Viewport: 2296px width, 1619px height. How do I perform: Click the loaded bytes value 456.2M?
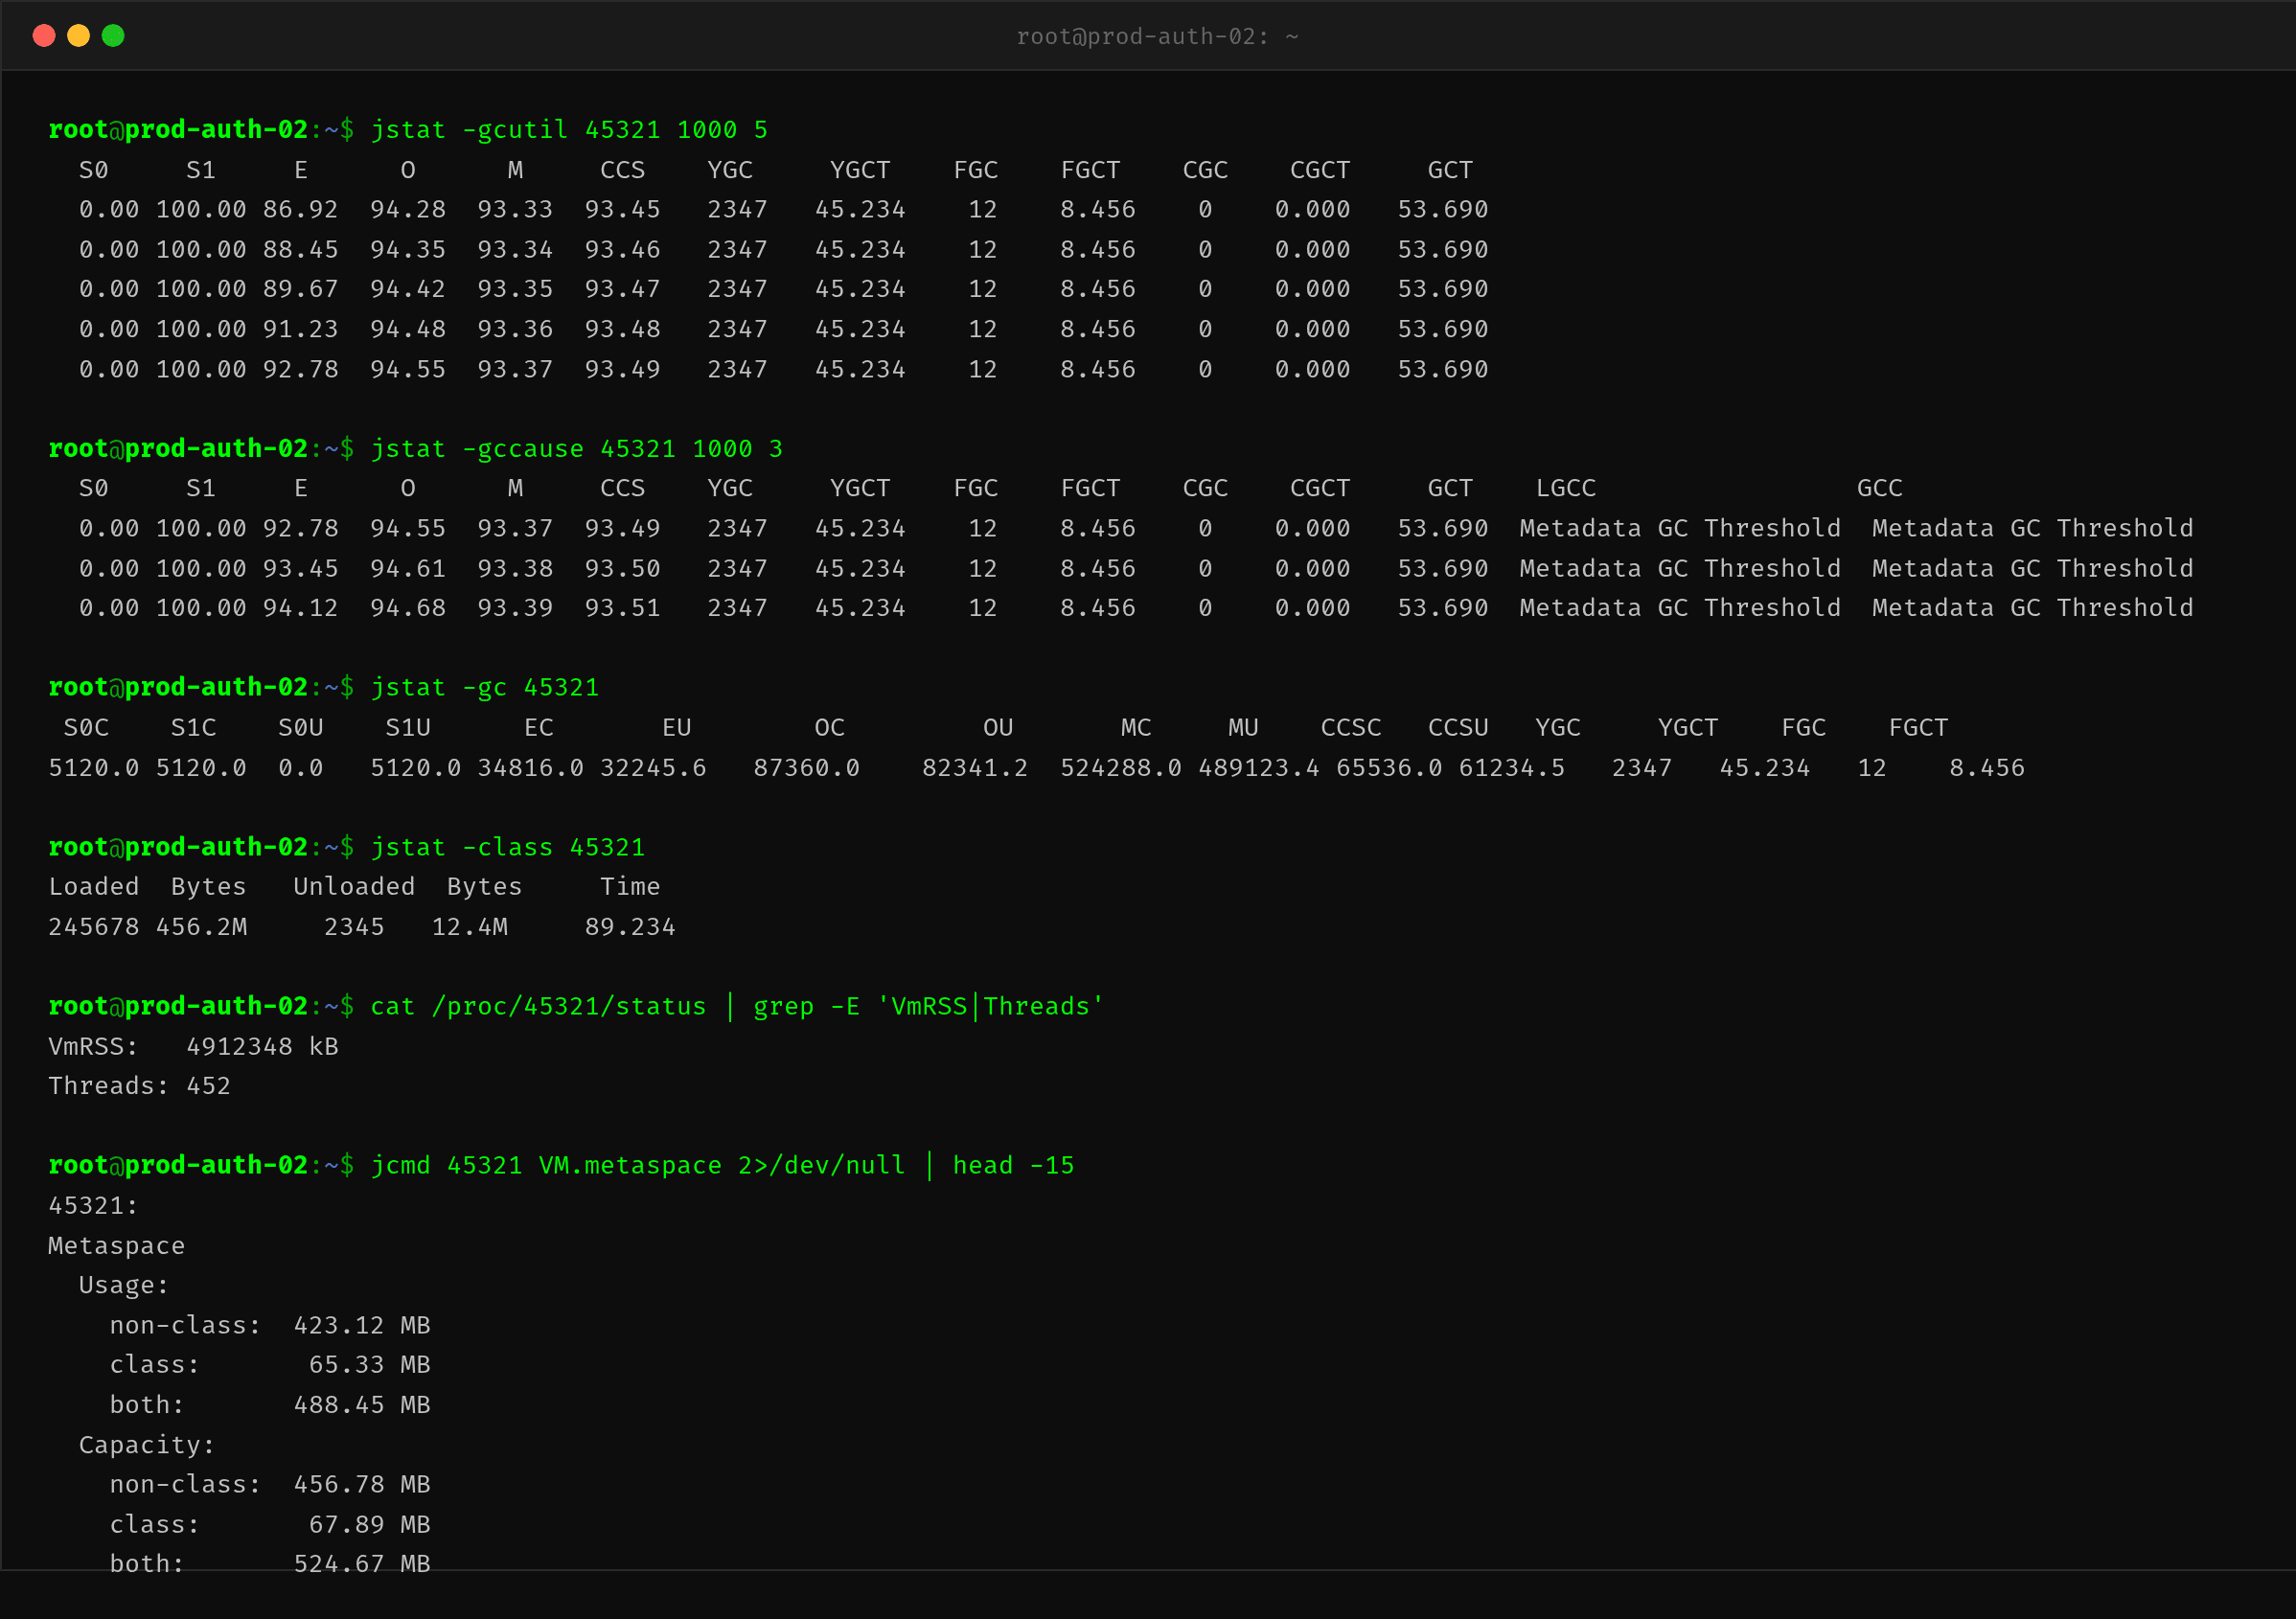coord(201,928)
